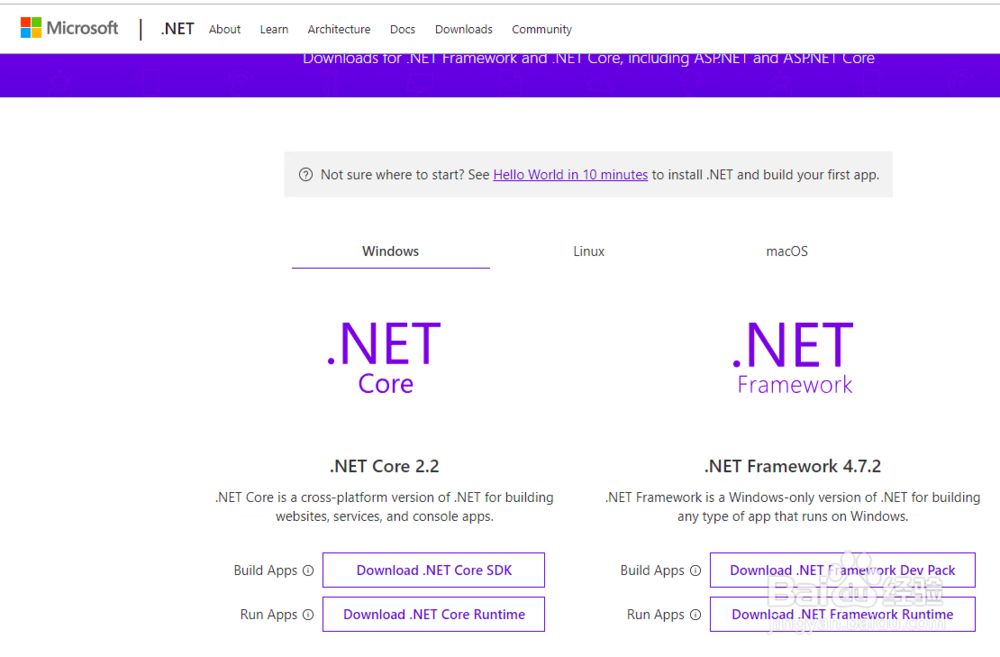The width and height of the screenshot is (1000, 657).
Task: Click the .NET Core purple logo
Action: coord(384,355)
